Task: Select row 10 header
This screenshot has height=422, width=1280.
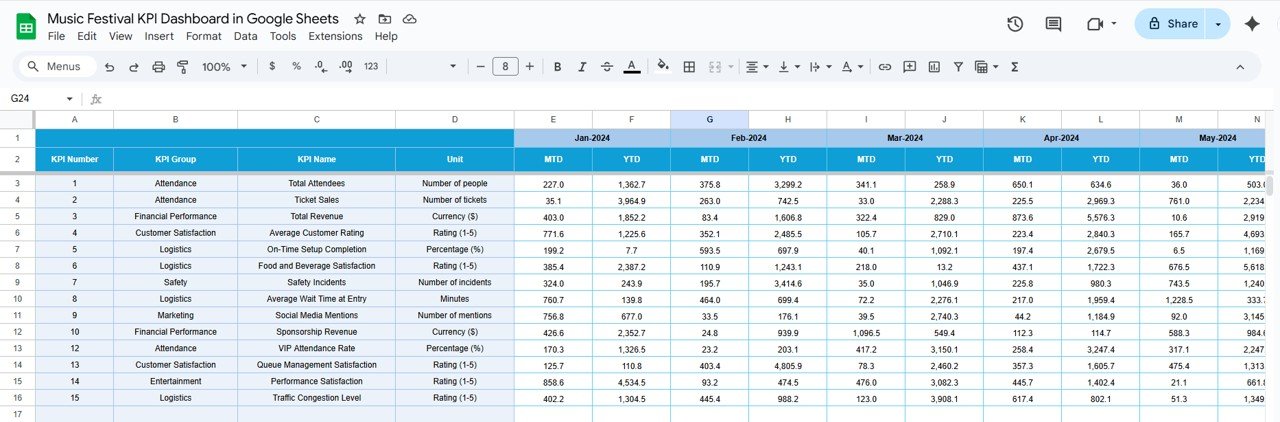Action: pyautogui.click(x=17, y=298)
